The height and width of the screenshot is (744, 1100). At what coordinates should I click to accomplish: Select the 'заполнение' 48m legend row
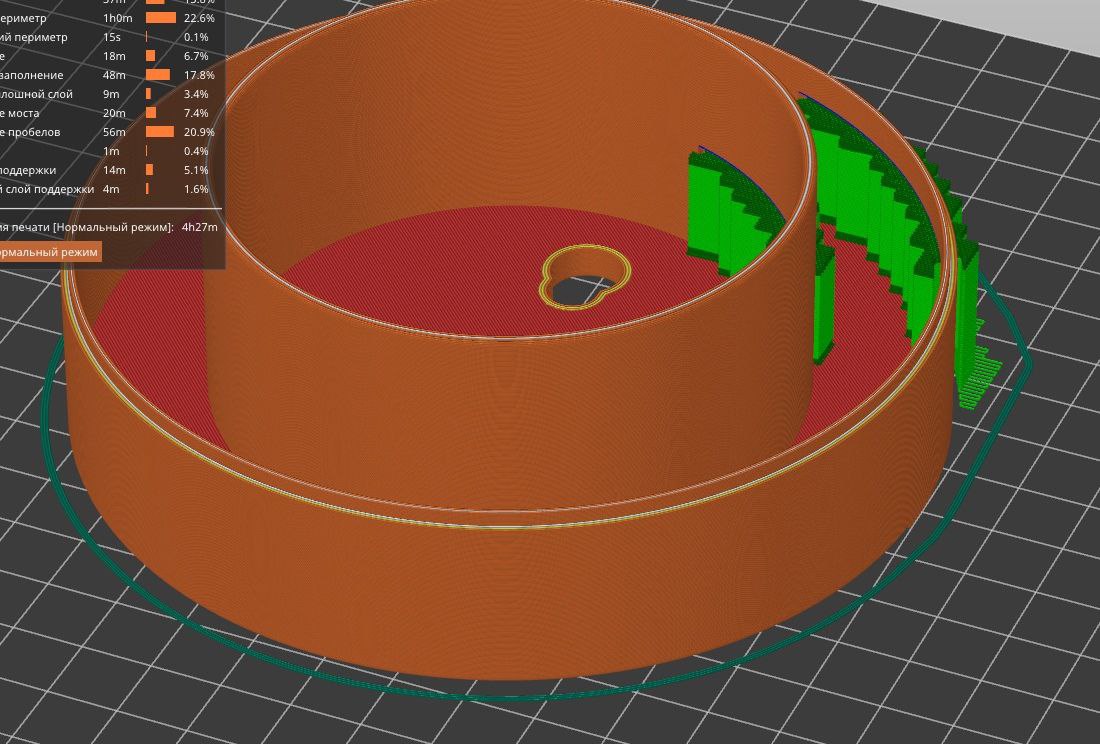coord(109,75)
